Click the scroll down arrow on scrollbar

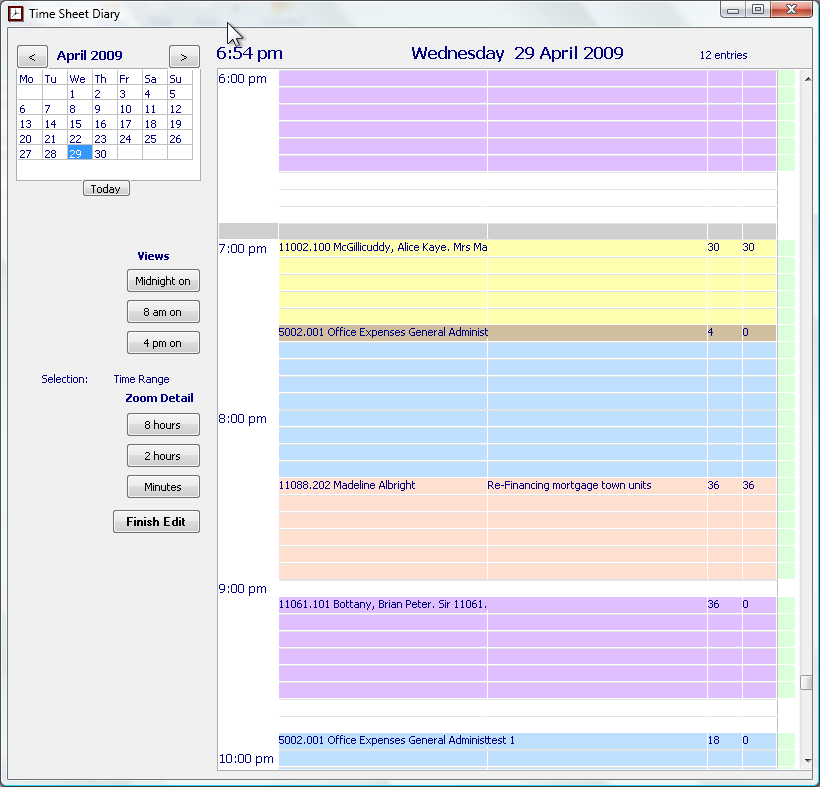point(806,761)
